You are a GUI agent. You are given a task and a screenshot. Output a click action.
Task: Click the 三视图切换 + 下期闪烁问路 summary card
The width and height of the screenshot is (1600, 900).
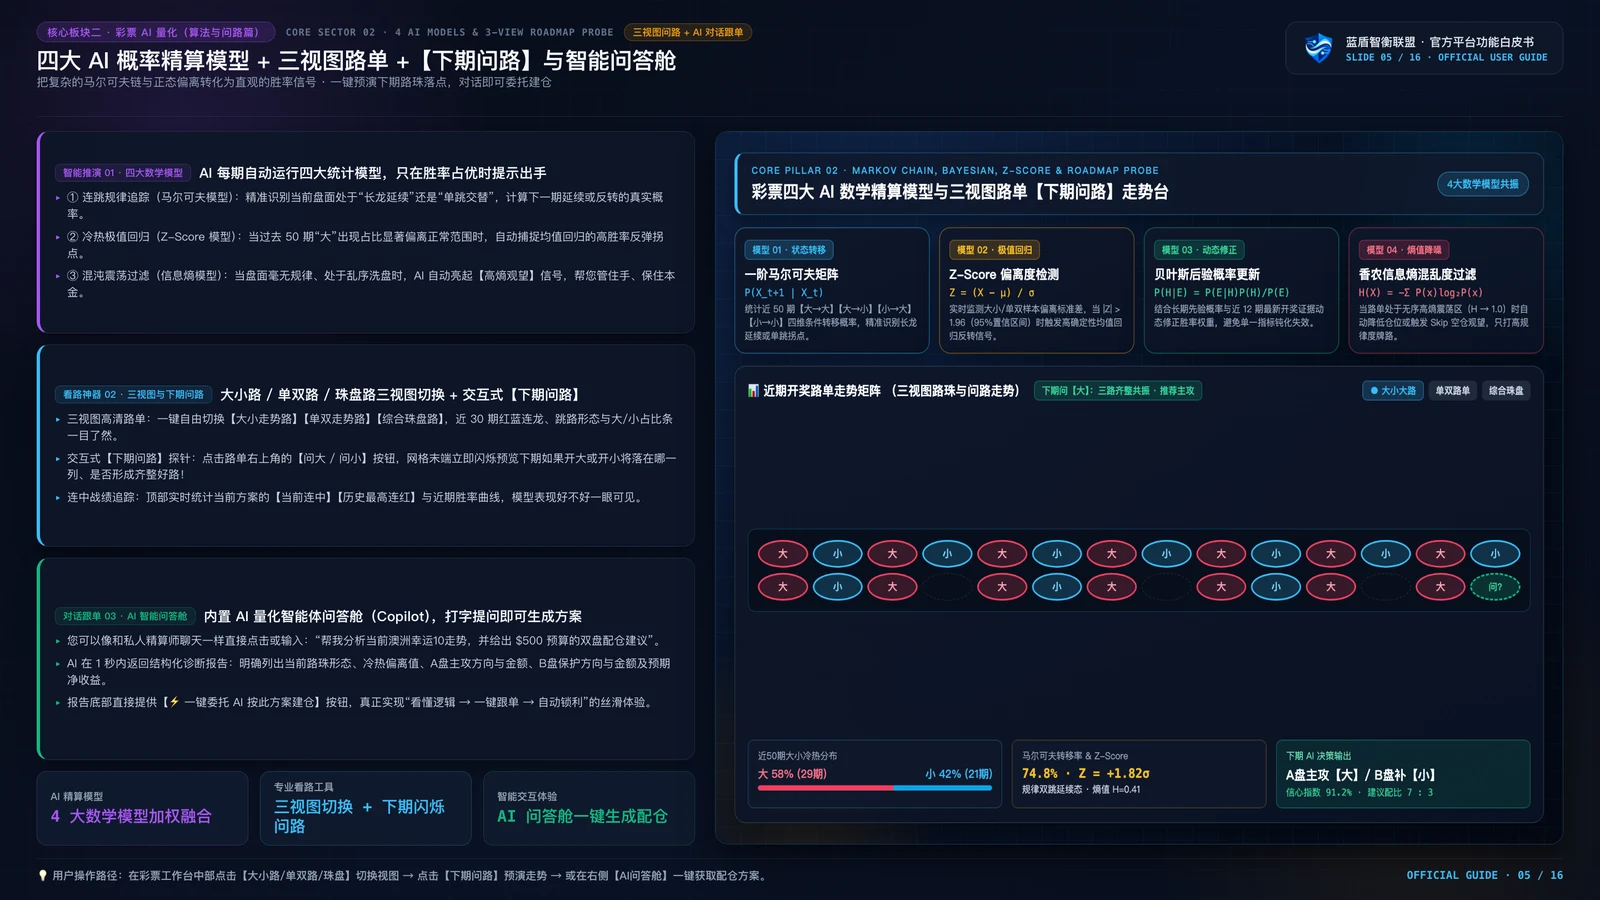[365, 808]
